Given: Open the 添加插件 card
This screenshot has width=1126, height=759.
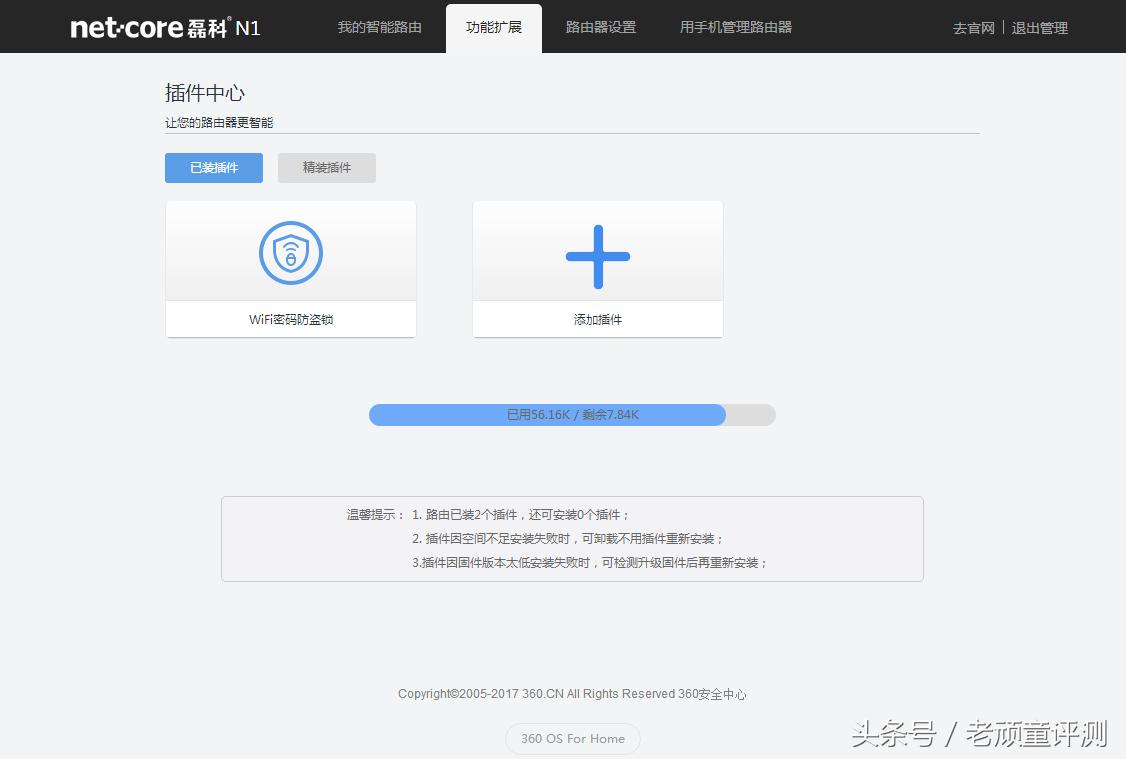Looking at the screenshot, I should 597,270.
